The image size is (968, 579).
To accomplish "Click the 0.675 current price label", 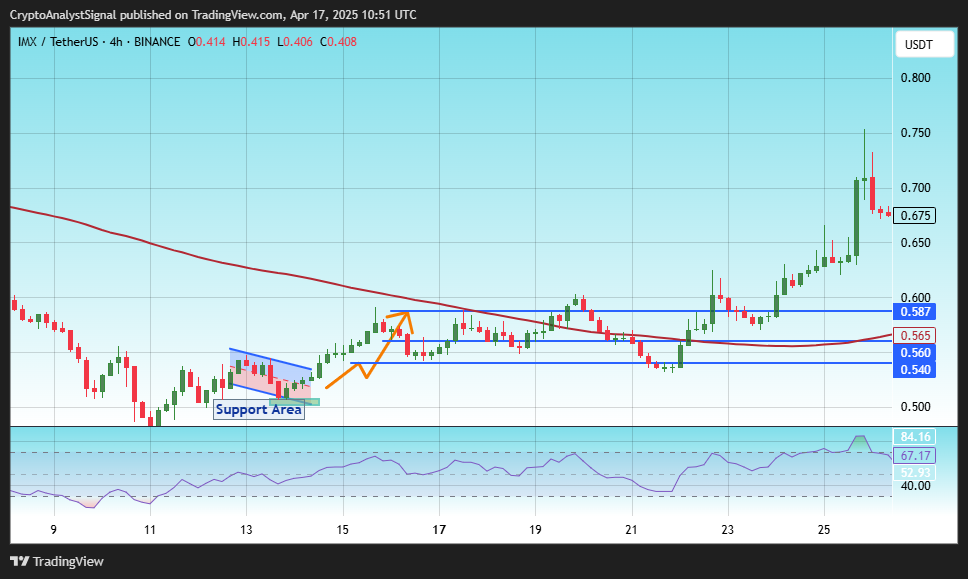I will coord(915,215).
